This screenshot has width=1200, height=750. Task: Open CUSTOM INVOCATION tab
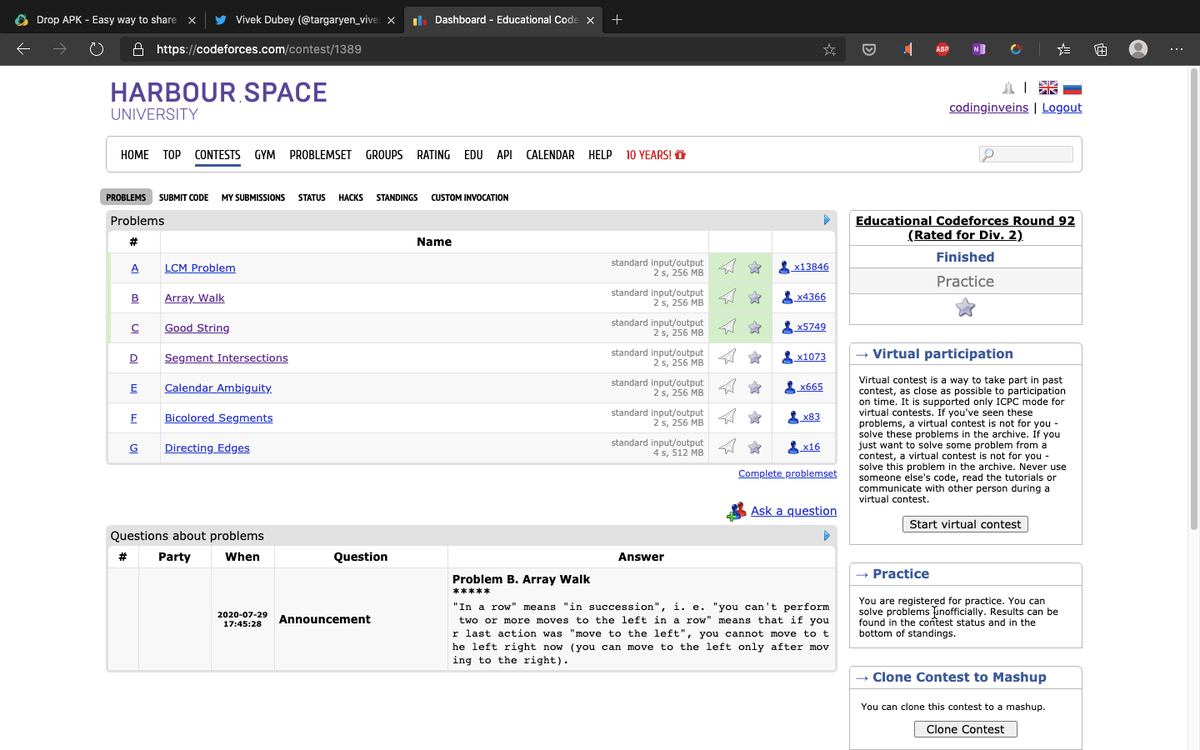470,197
